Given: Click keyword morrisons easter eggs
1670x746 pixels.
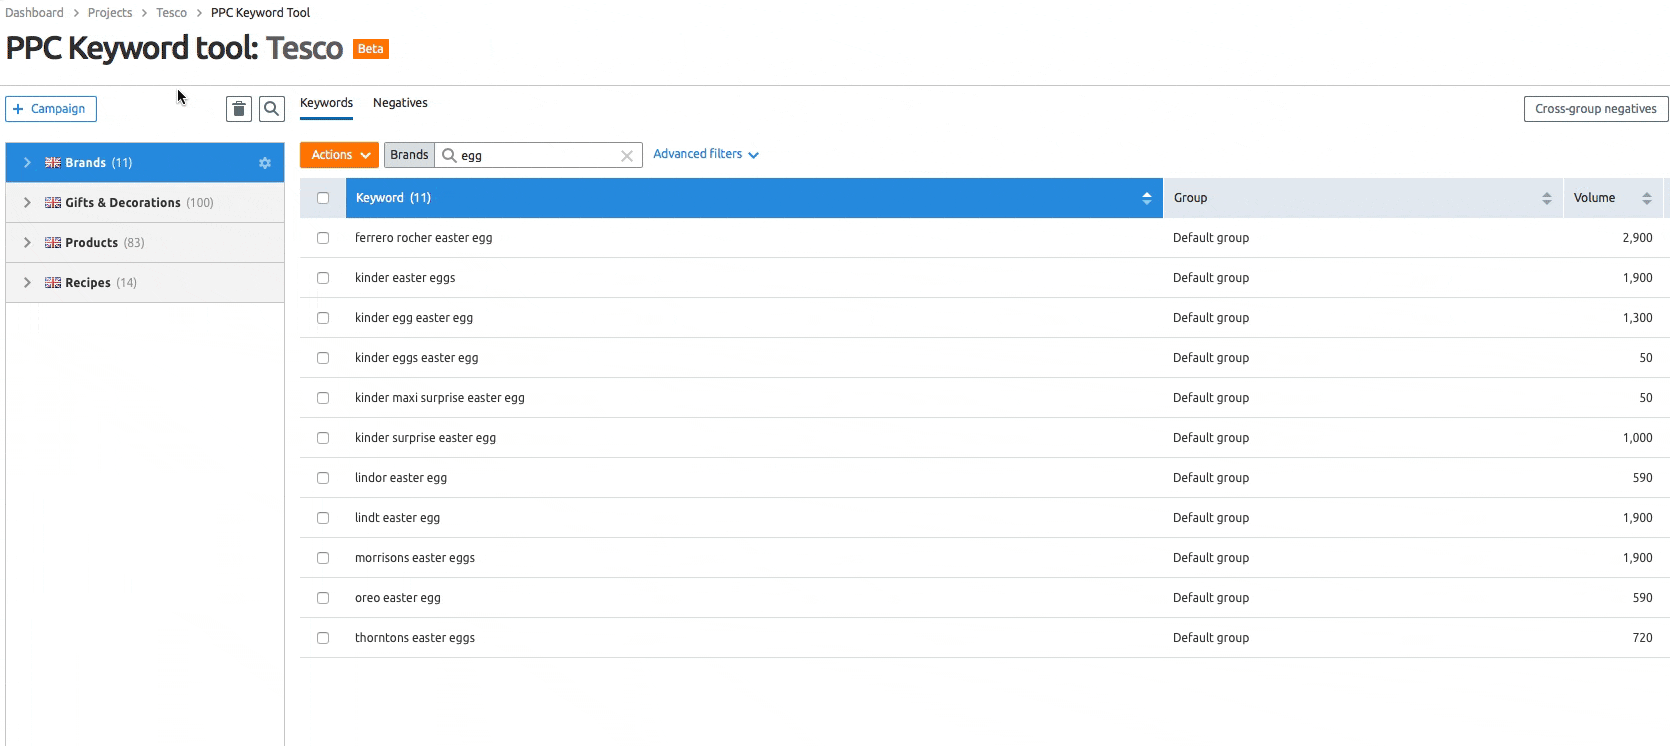Looking at the screenshot, I should click(415, 558).
